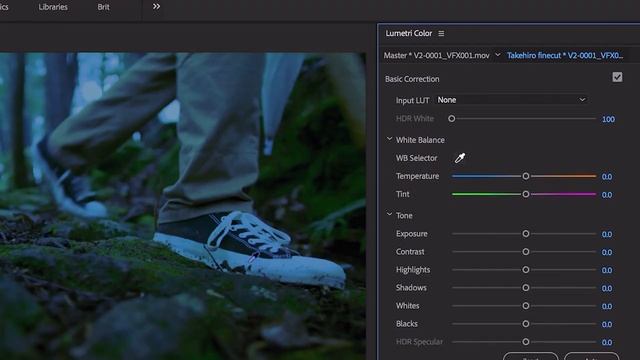
Task: Click the Contrast value 0.0
Action: [607, 252]
